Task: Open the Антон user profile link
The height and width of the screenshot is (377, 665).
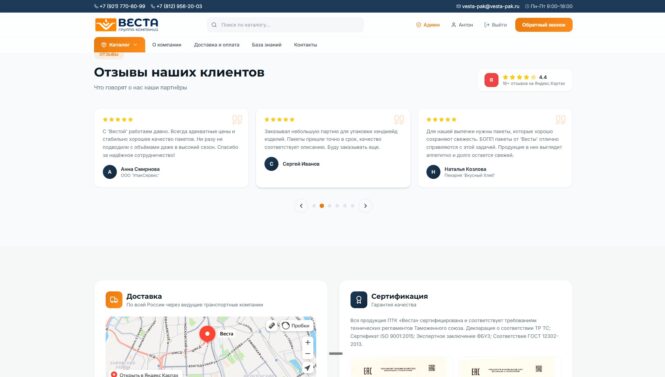Action: click(x=461, y=25)
